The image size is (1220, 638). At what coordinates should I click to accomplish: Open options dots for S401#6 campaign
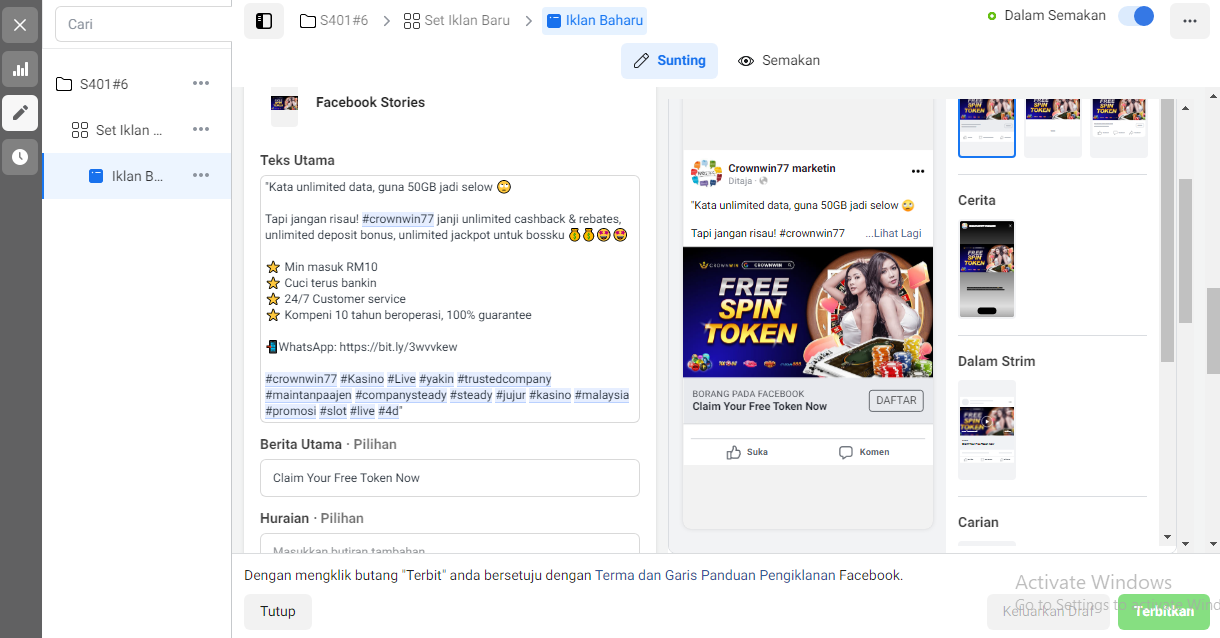pos(201,84)
